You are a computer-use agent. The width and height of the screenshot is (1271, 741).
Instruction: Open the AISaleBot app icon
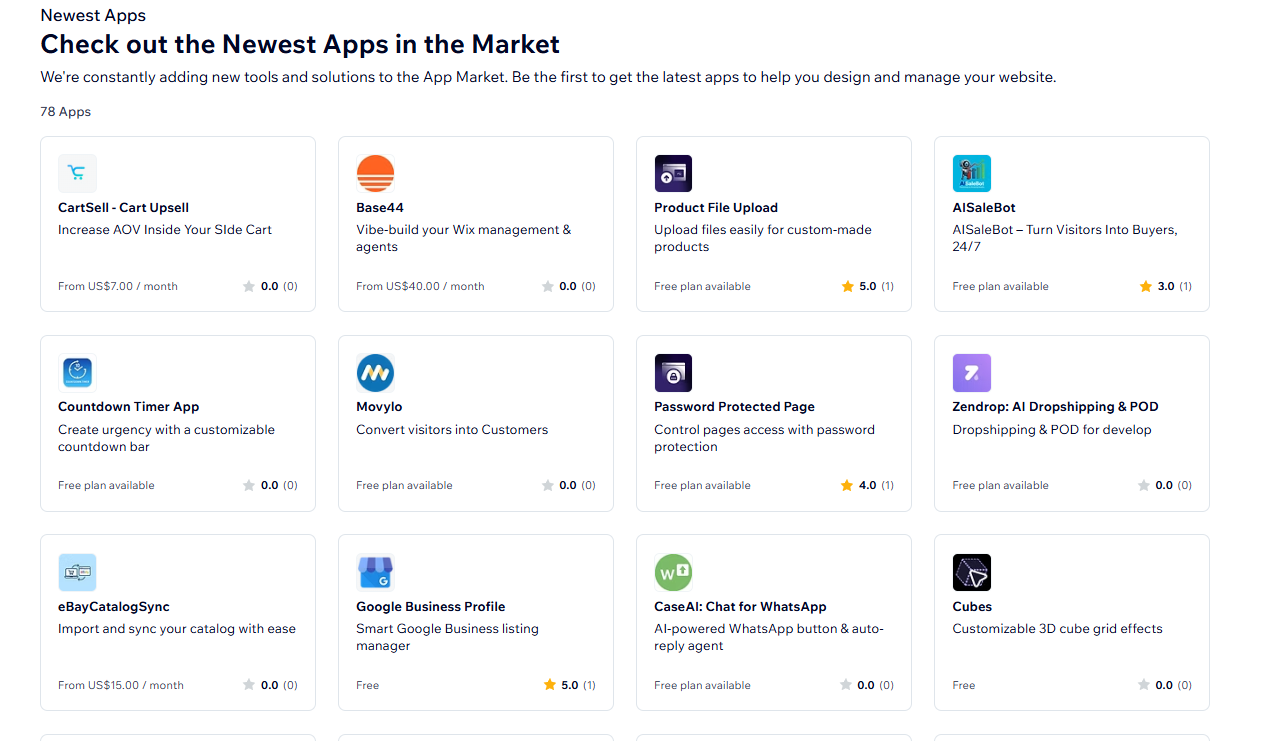(x=971, y=173)
